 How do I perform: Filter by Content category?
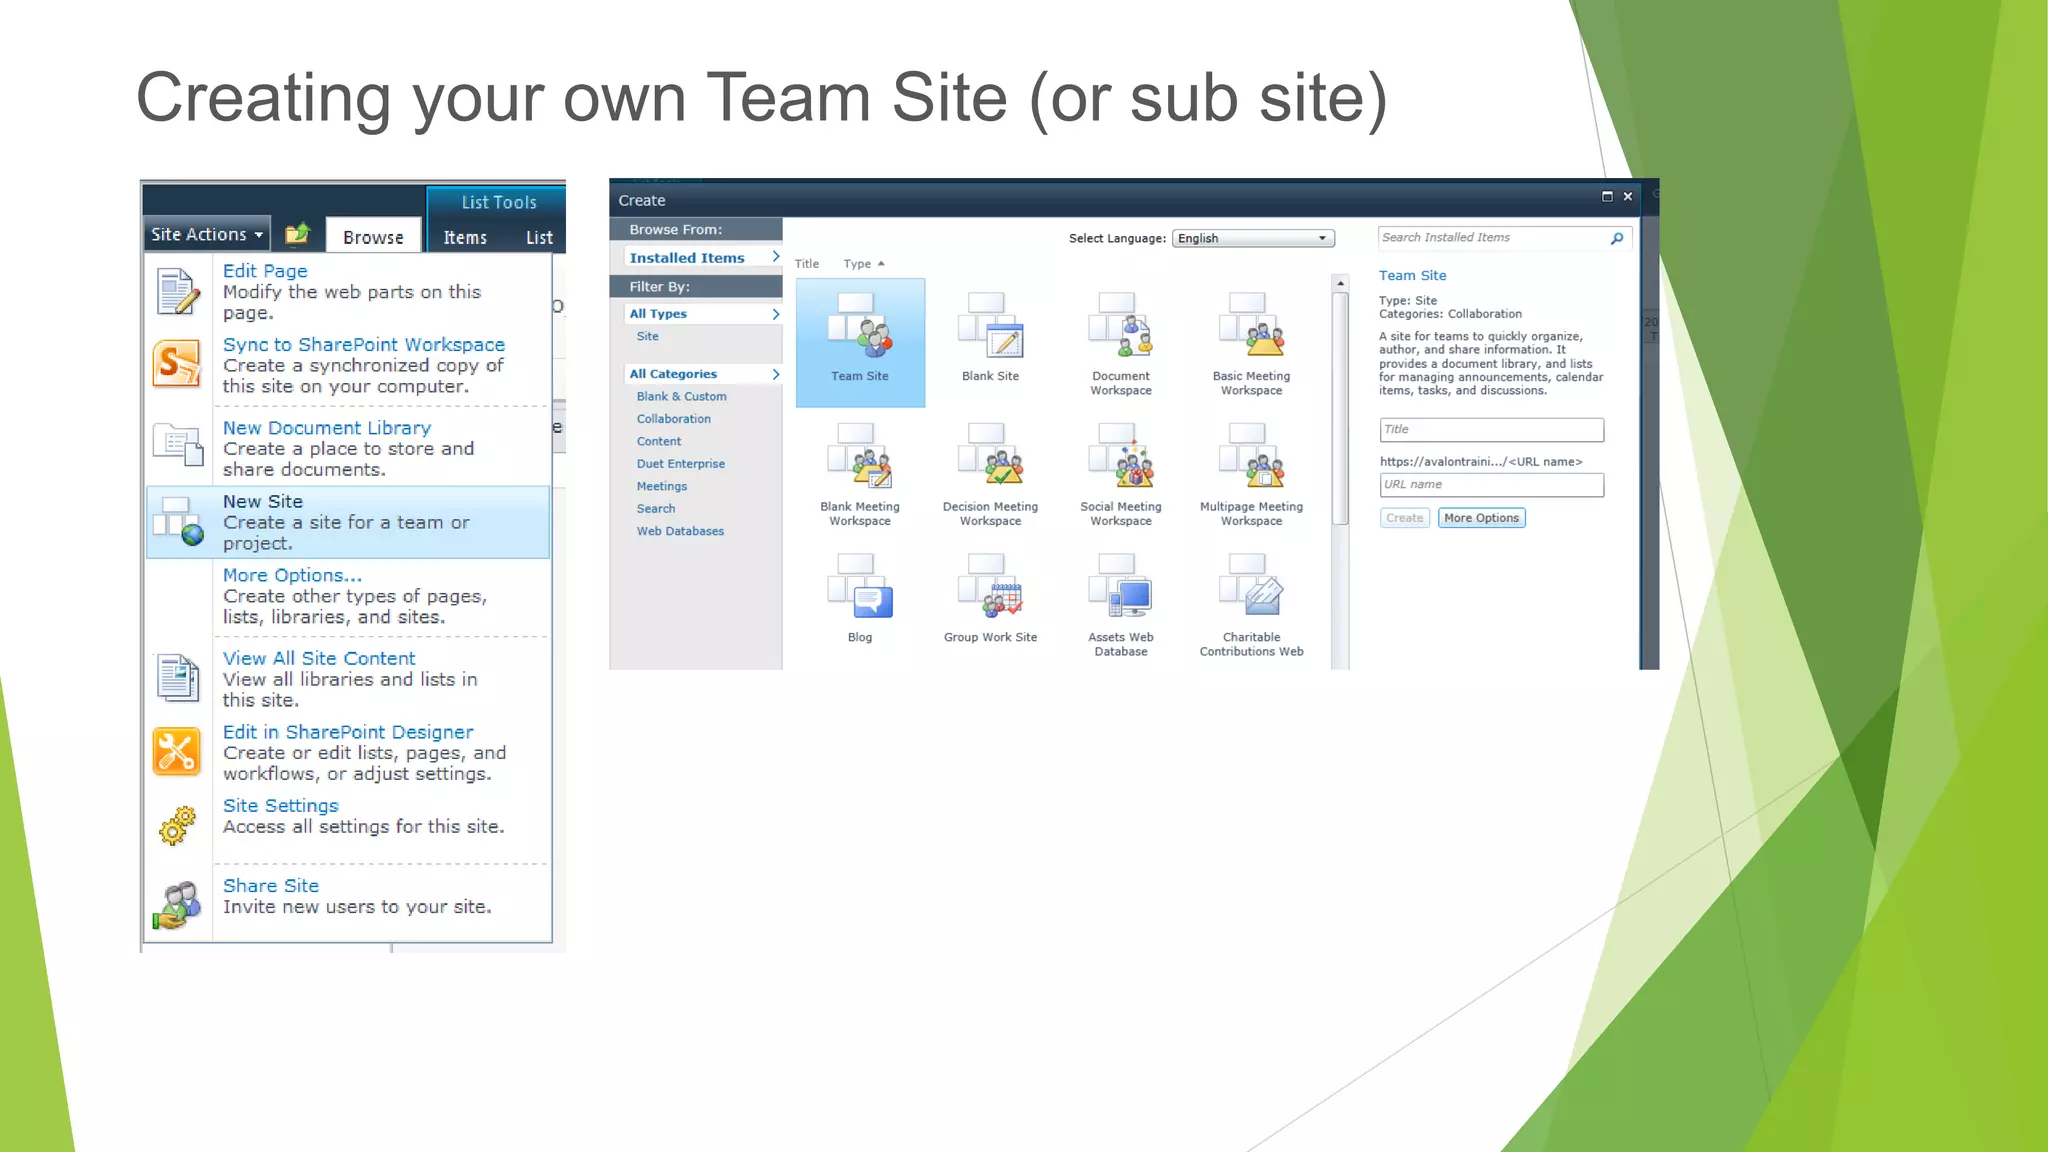pos(658,441)
